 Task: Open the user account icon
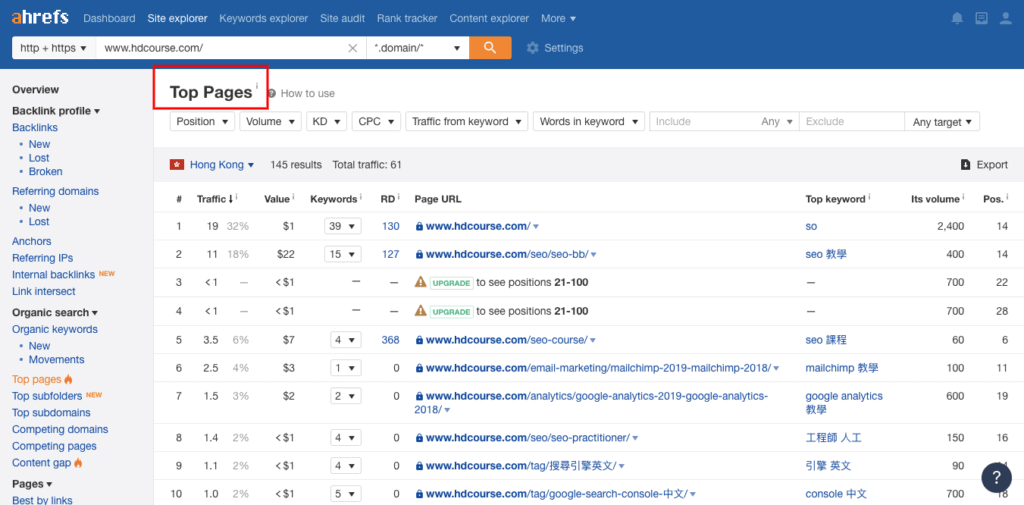click(1006, 18)
